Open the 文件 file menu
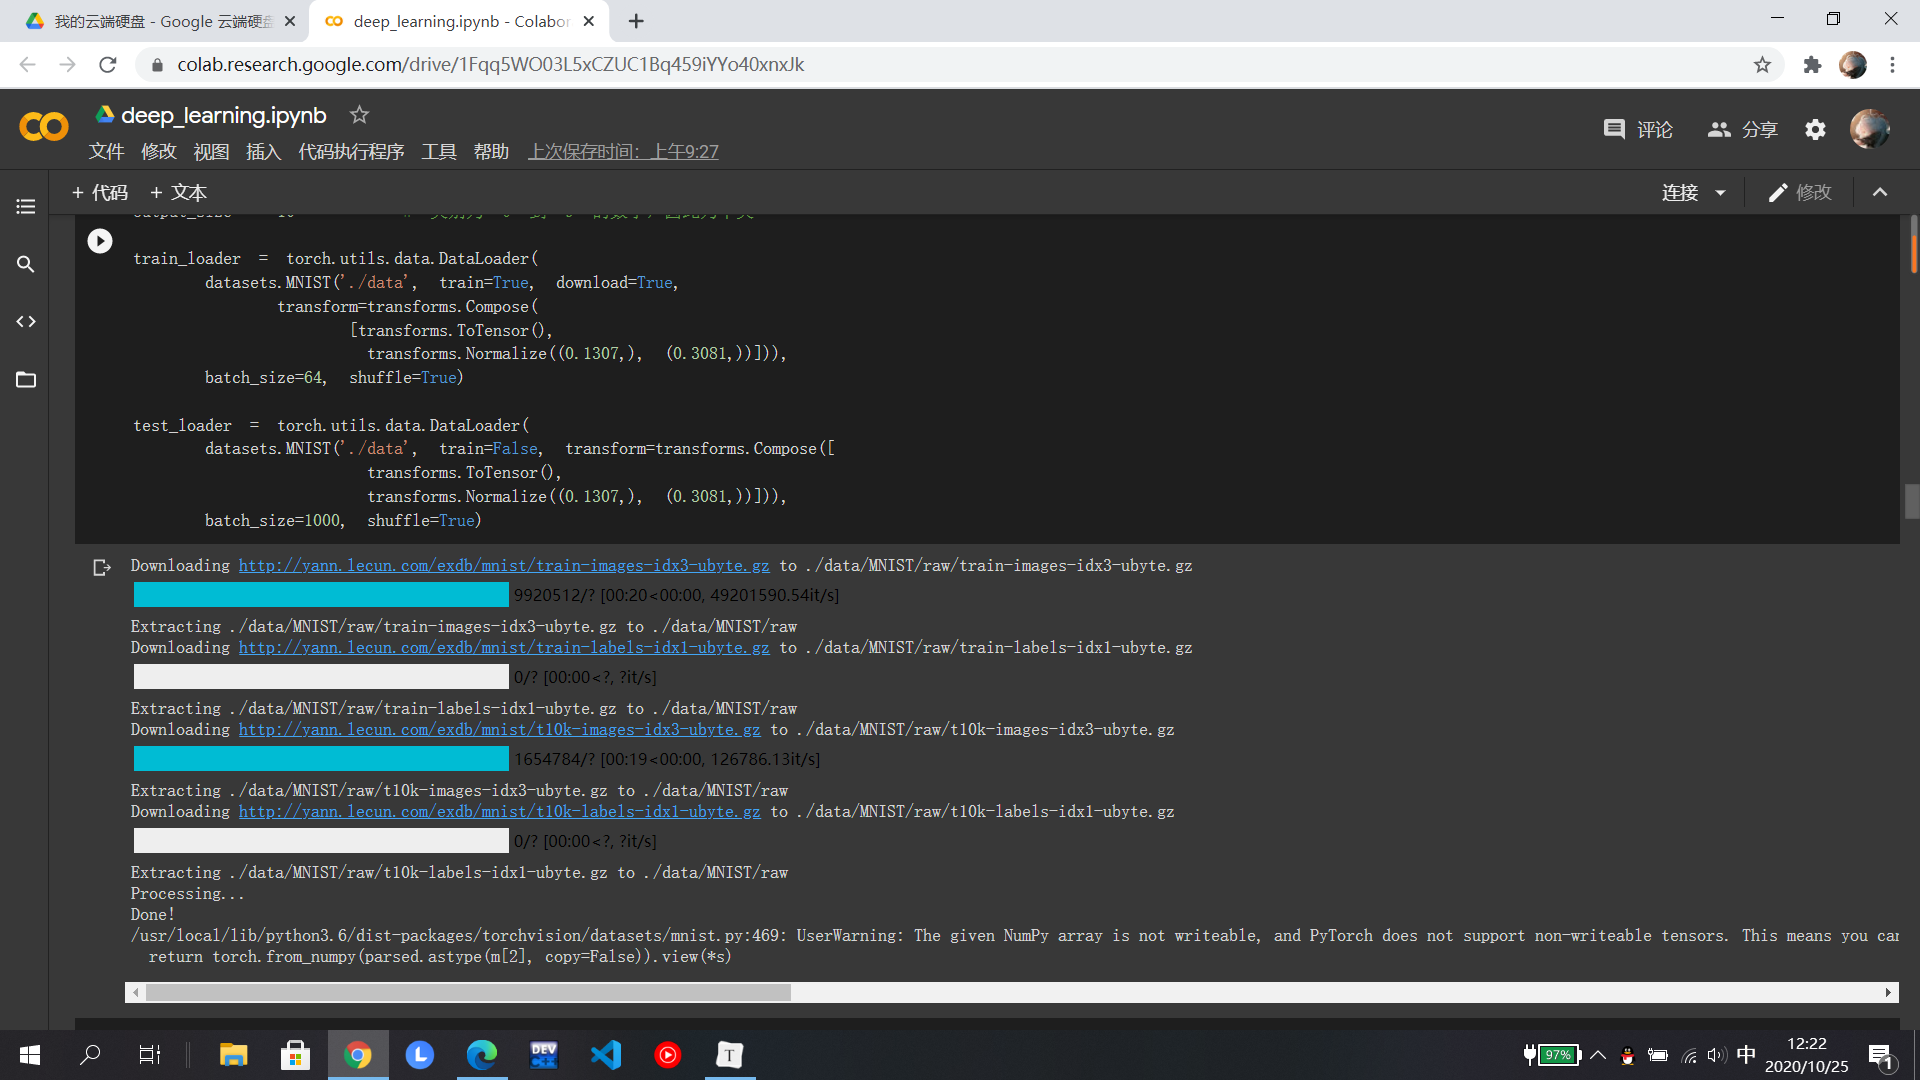 pyautogui.click(x=106, y=152)
